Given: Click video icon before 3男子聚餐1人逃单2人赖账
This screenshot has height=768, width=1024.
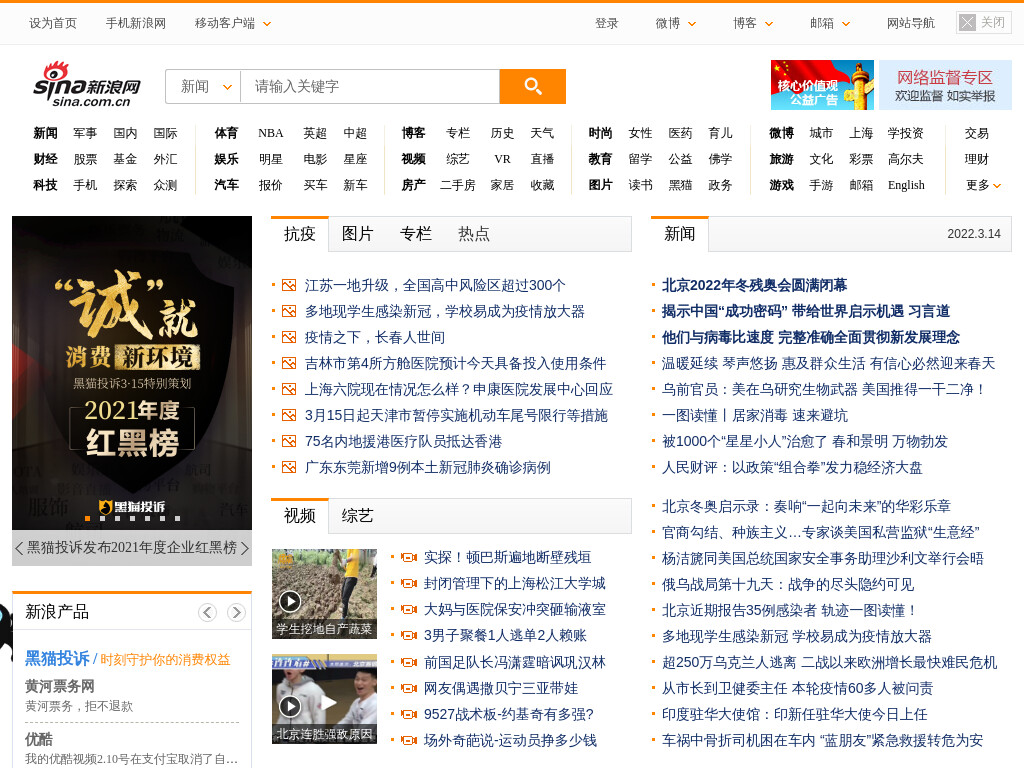Looking at the screenshot, I should point(409,635).
